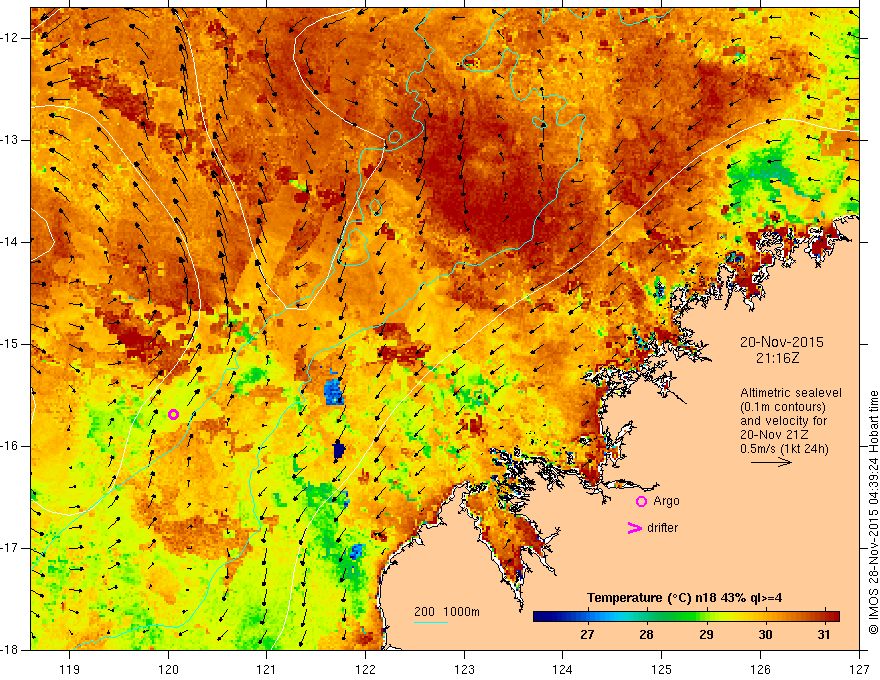This screenshot has height=680, width=880.
Task: Click the magenta drifter legend symbol
Action: pyautogui.click(x=634, y=528)
